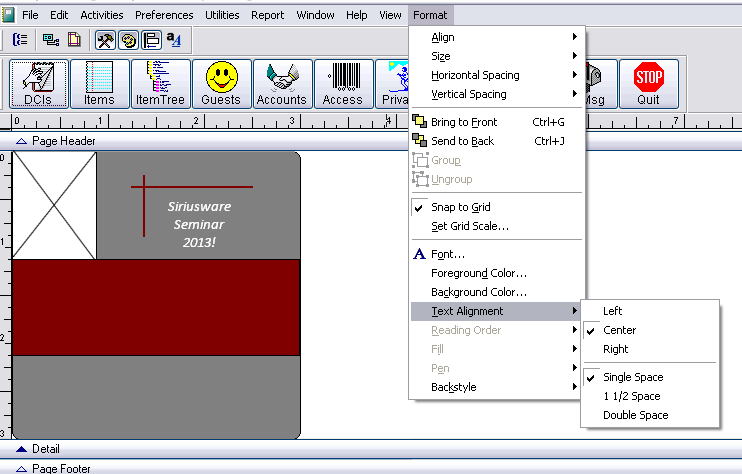Click the palette toolbar icon
This screenshot has width=742, height=474.
point(128,40)
